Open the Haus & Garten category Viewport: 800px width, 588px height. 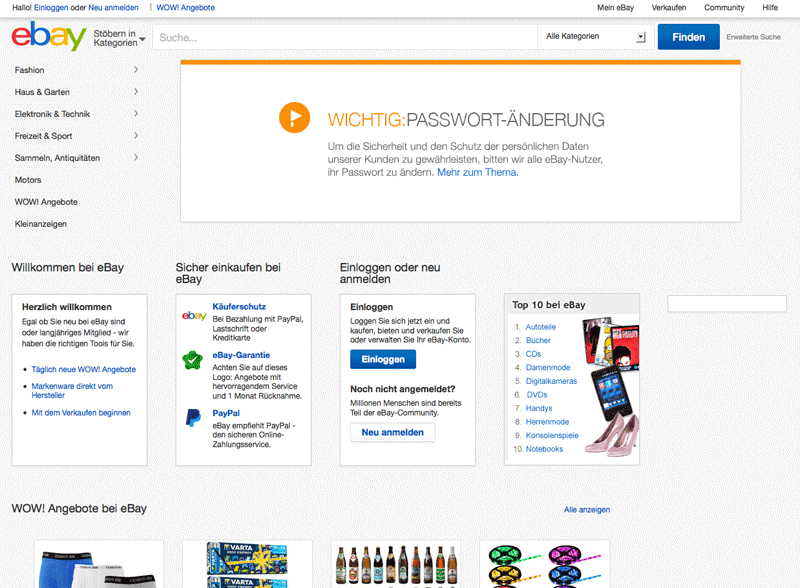click(x=42, y=92)
